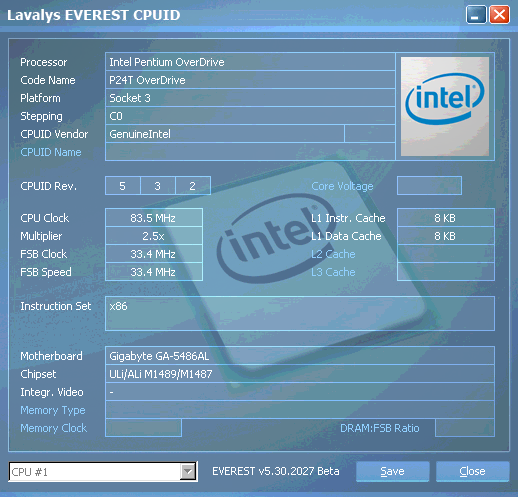Click the Code Name P24T OverDrive field
This screenshot has width=518, height=497.
250,80
